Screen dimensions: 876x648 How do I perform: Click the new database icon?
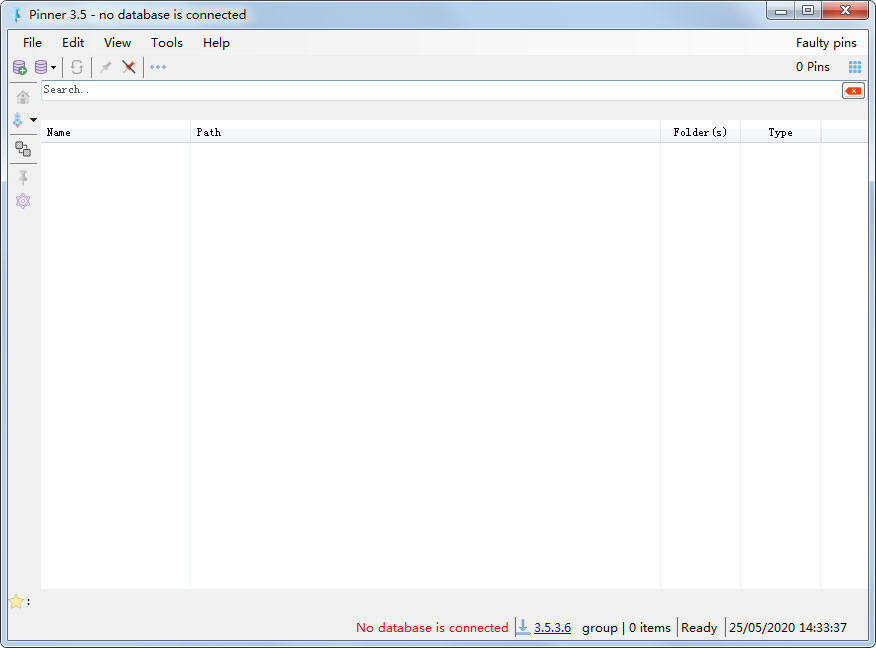pos(20,67)
